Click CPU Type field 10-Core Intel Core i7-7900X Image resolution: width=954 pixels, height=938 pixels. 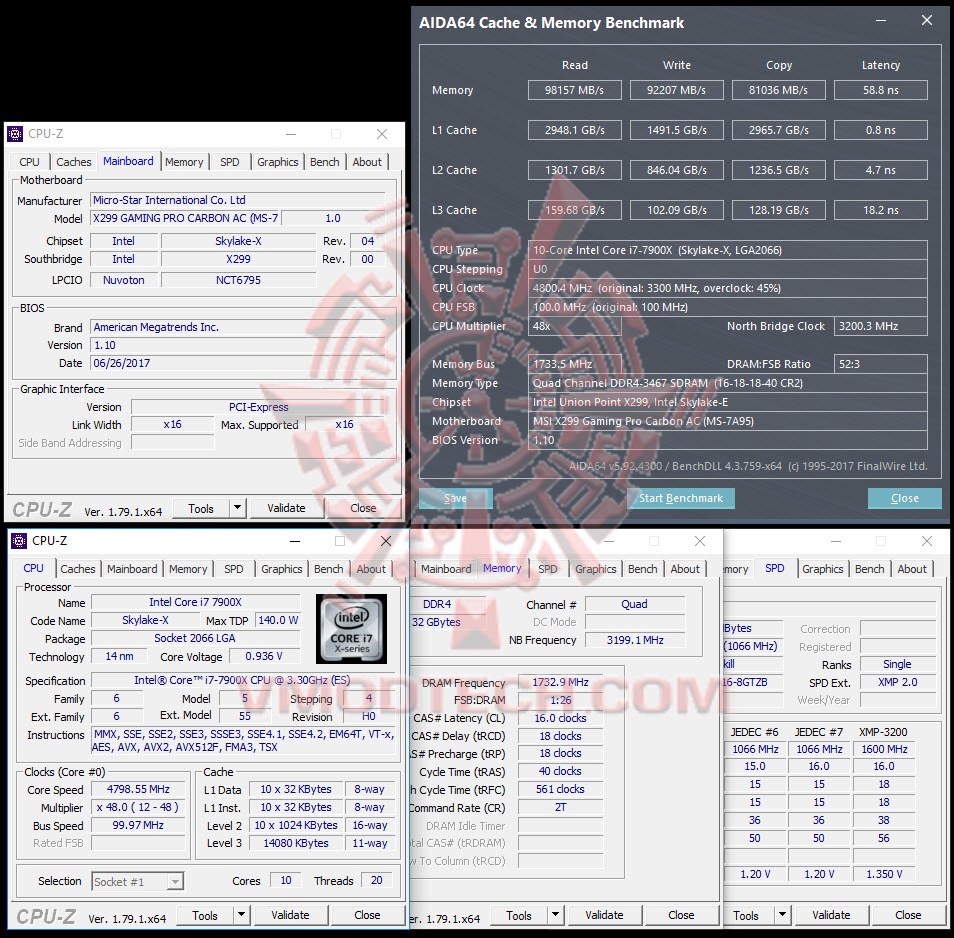[x=728, y=250]
